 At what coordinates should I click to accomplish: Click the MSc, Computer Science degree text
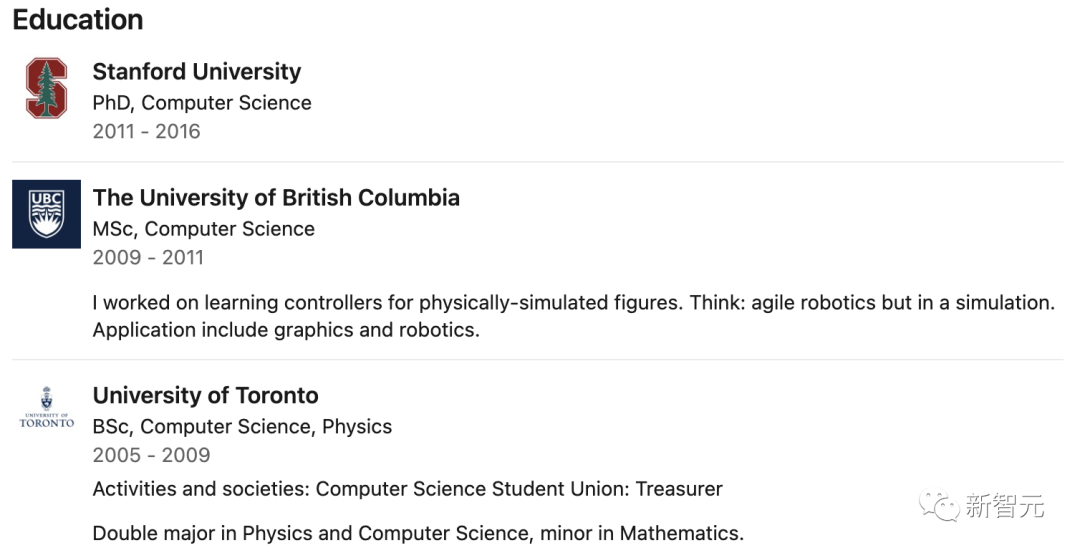pos(203,229)
